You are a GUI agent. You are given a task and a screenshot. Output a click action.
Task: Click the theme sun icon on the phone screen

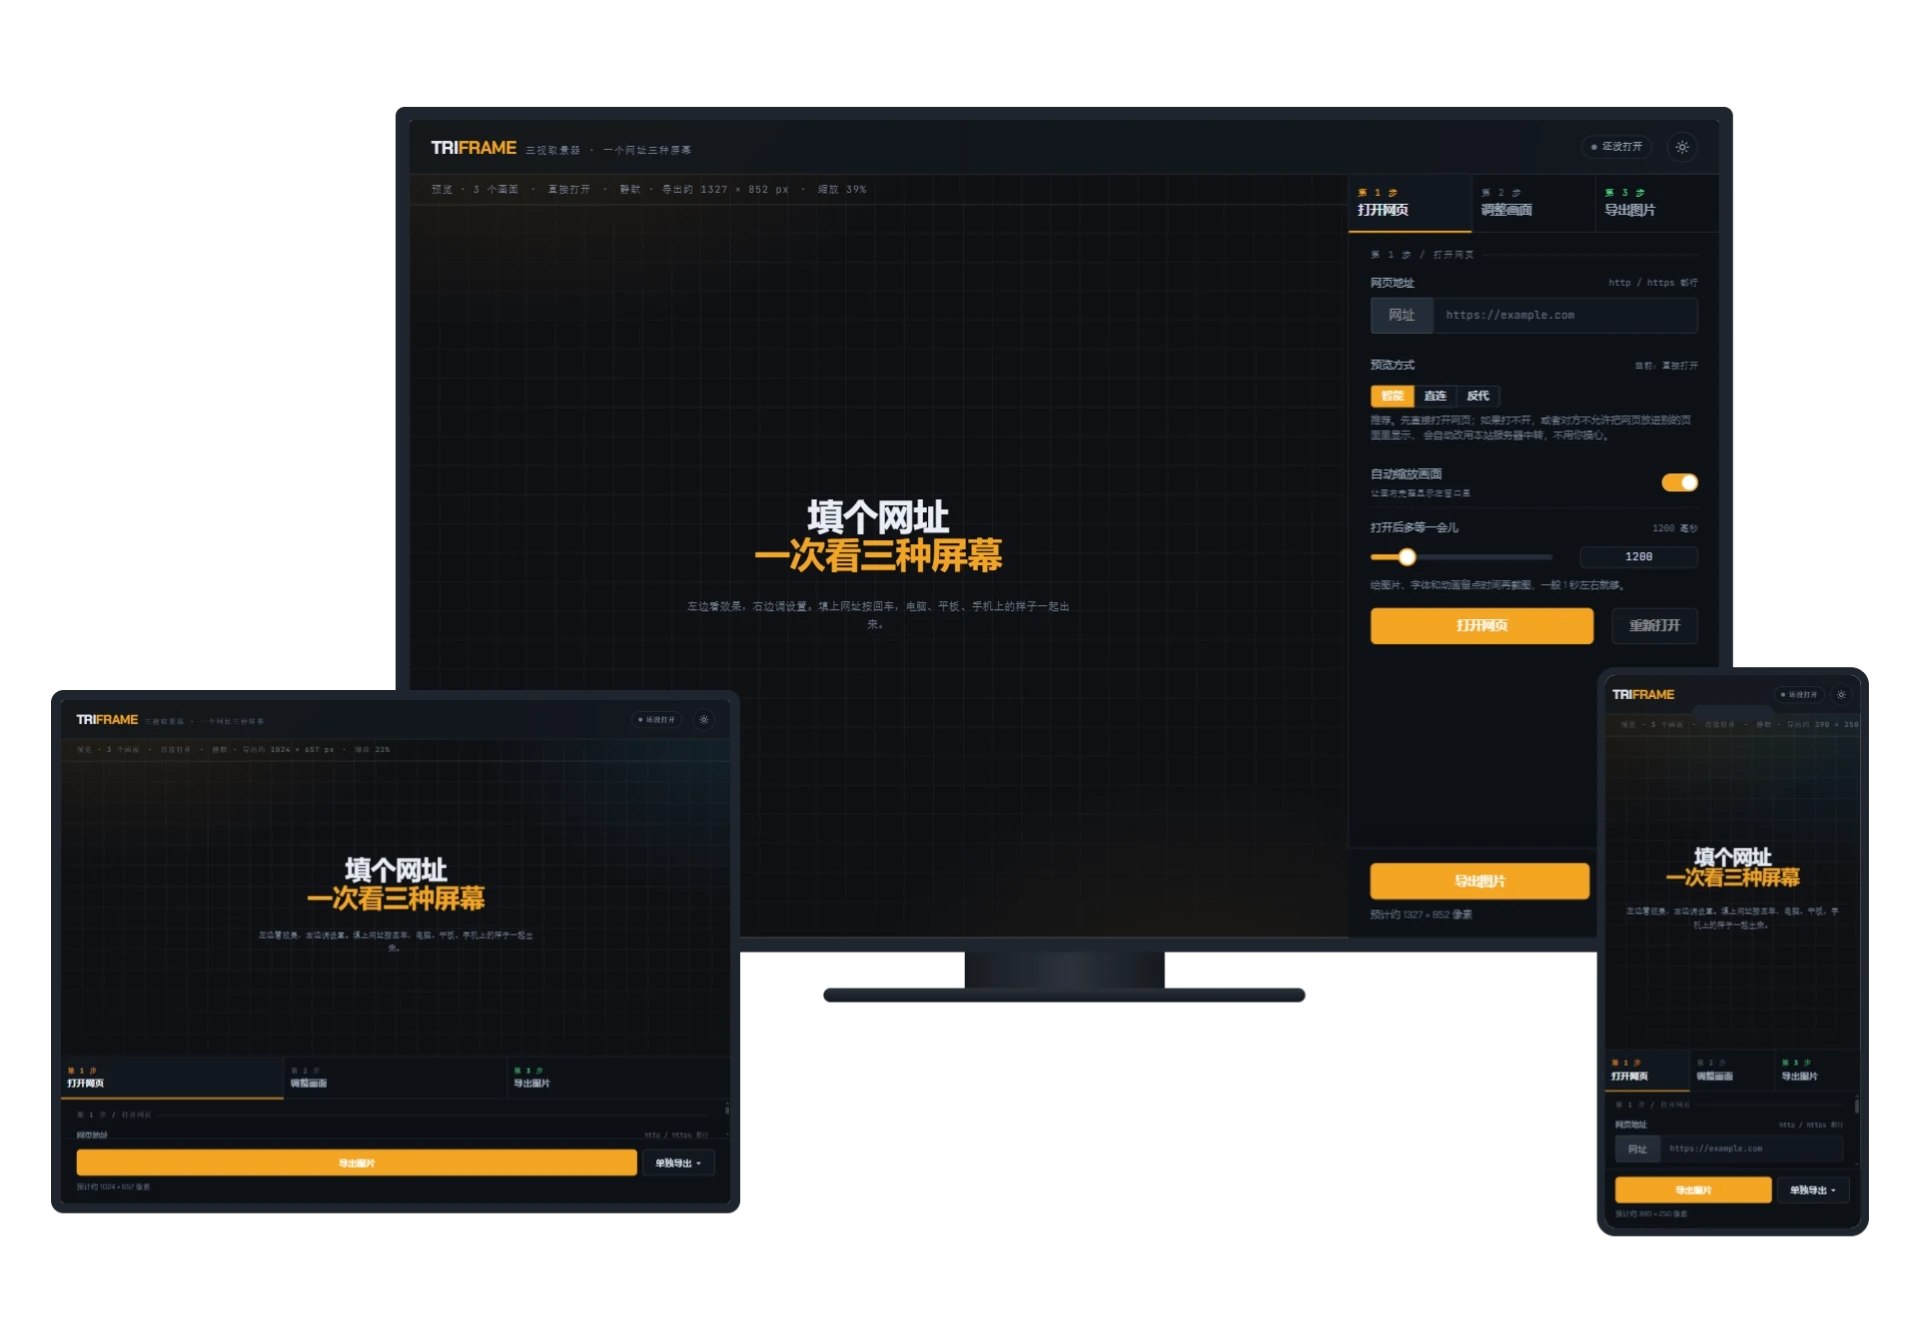point(1841,694)
